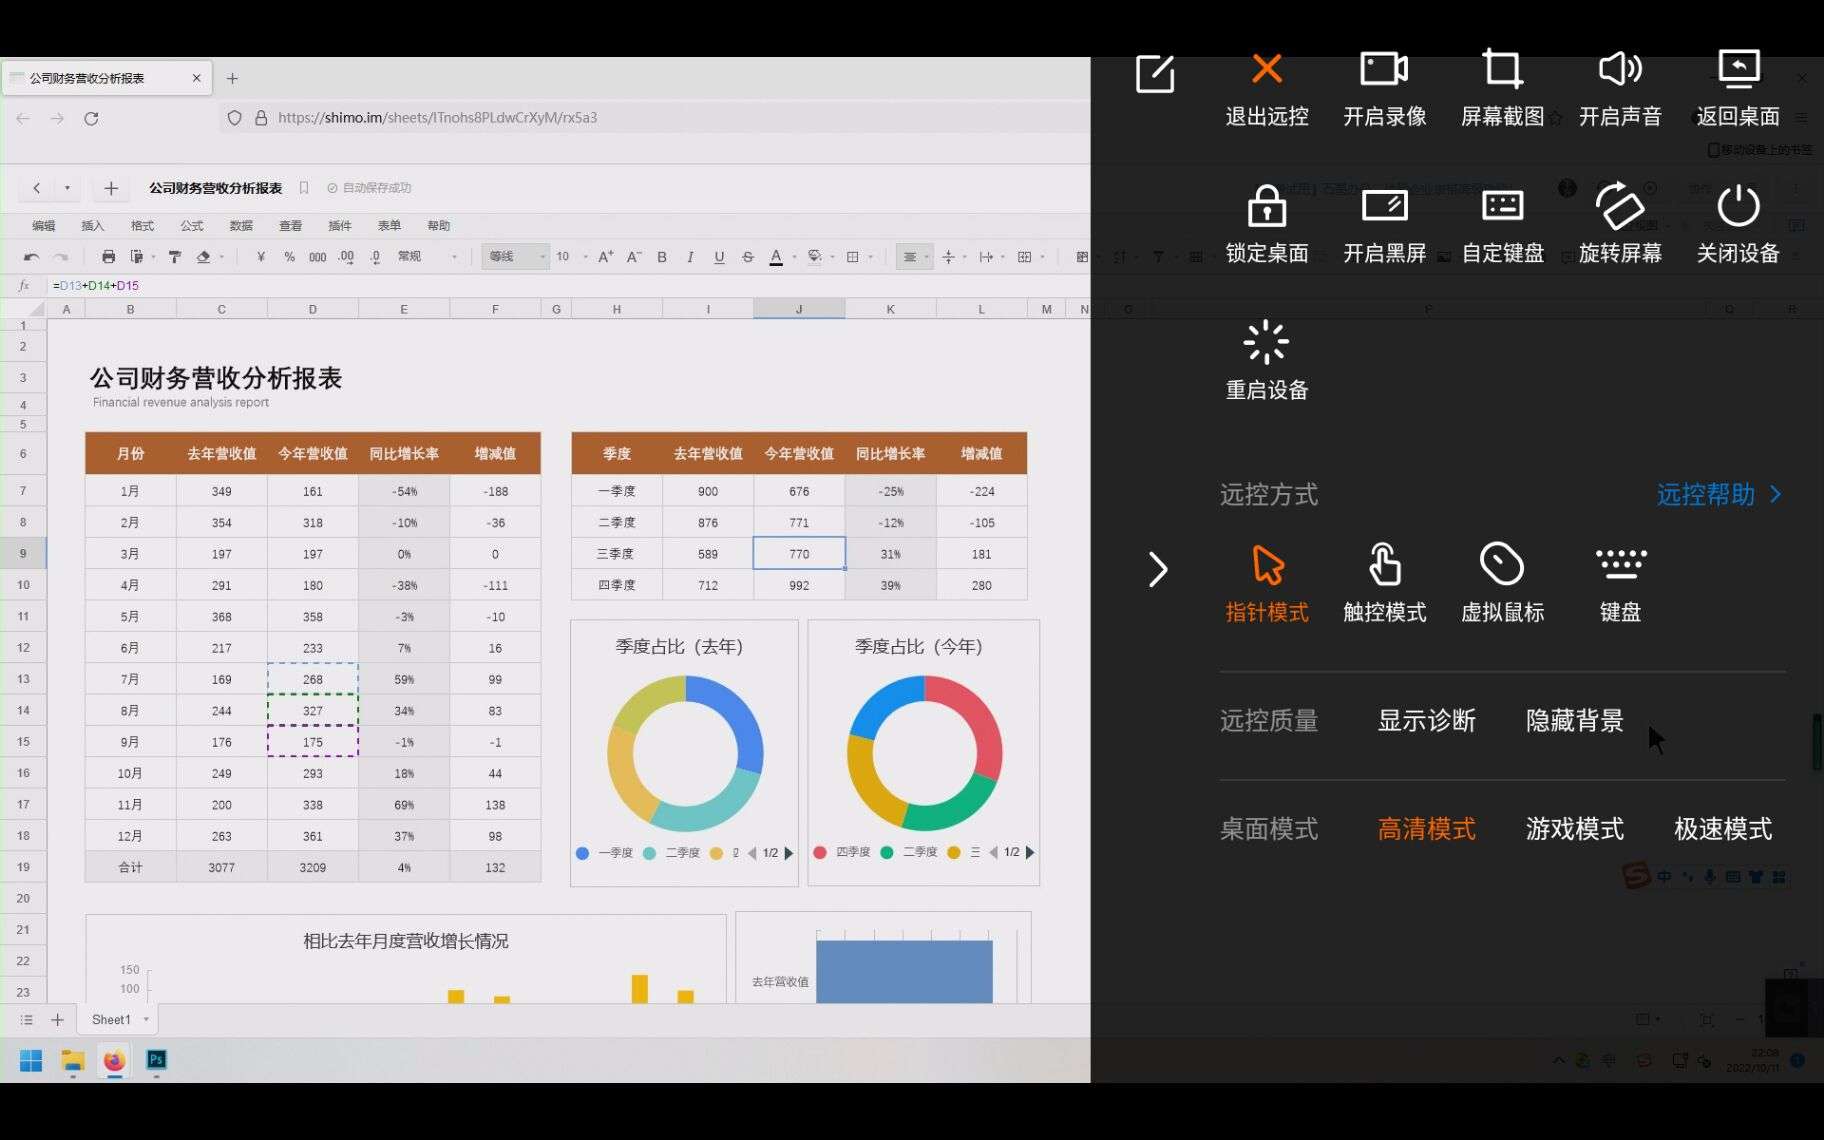Toggle bold formatting in the toolbar
Image resolution: width=1824 pixels, height=1140 pixels.
tap(661, 257)
